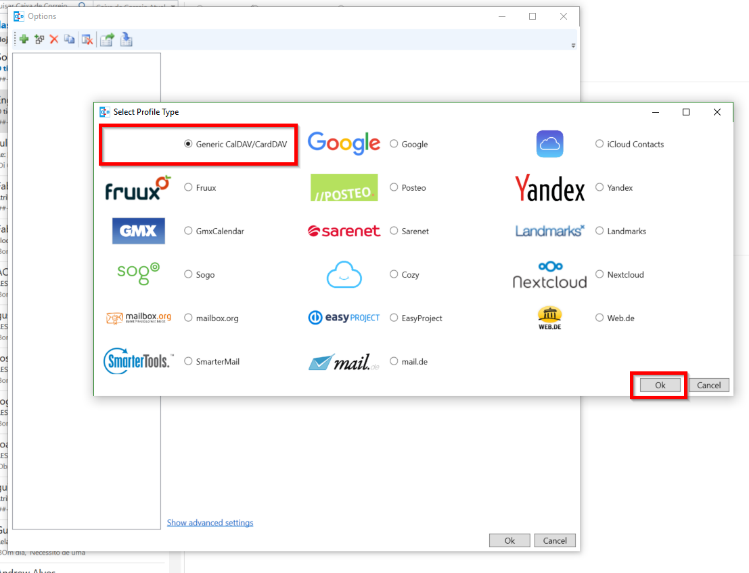Viewport: 749px width, 573px height.
Task: Select the Cozy profile type radio
Action: (x=394, y=274)
